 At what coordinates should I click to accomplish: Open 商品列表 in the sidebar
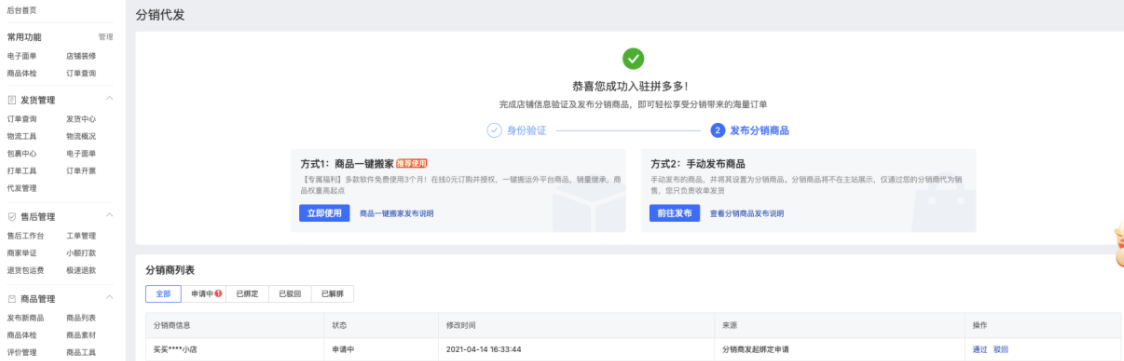(x=81, y=318)
